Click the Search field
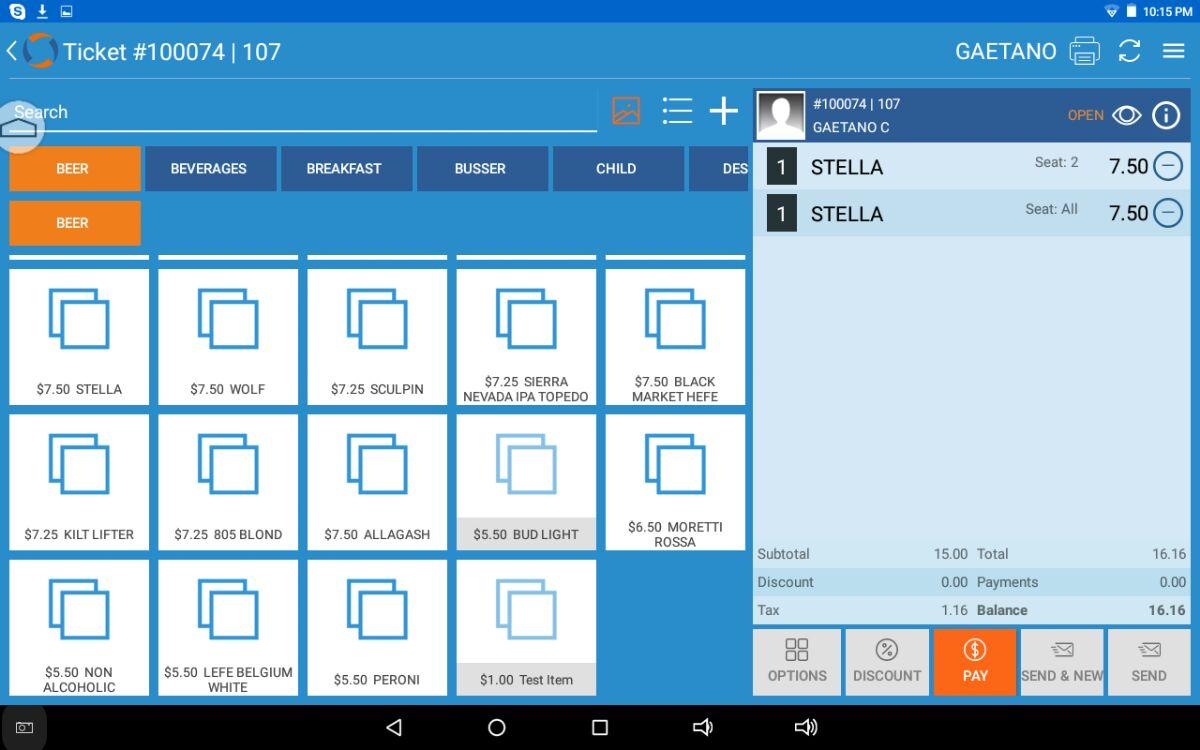 pos(303,112)
